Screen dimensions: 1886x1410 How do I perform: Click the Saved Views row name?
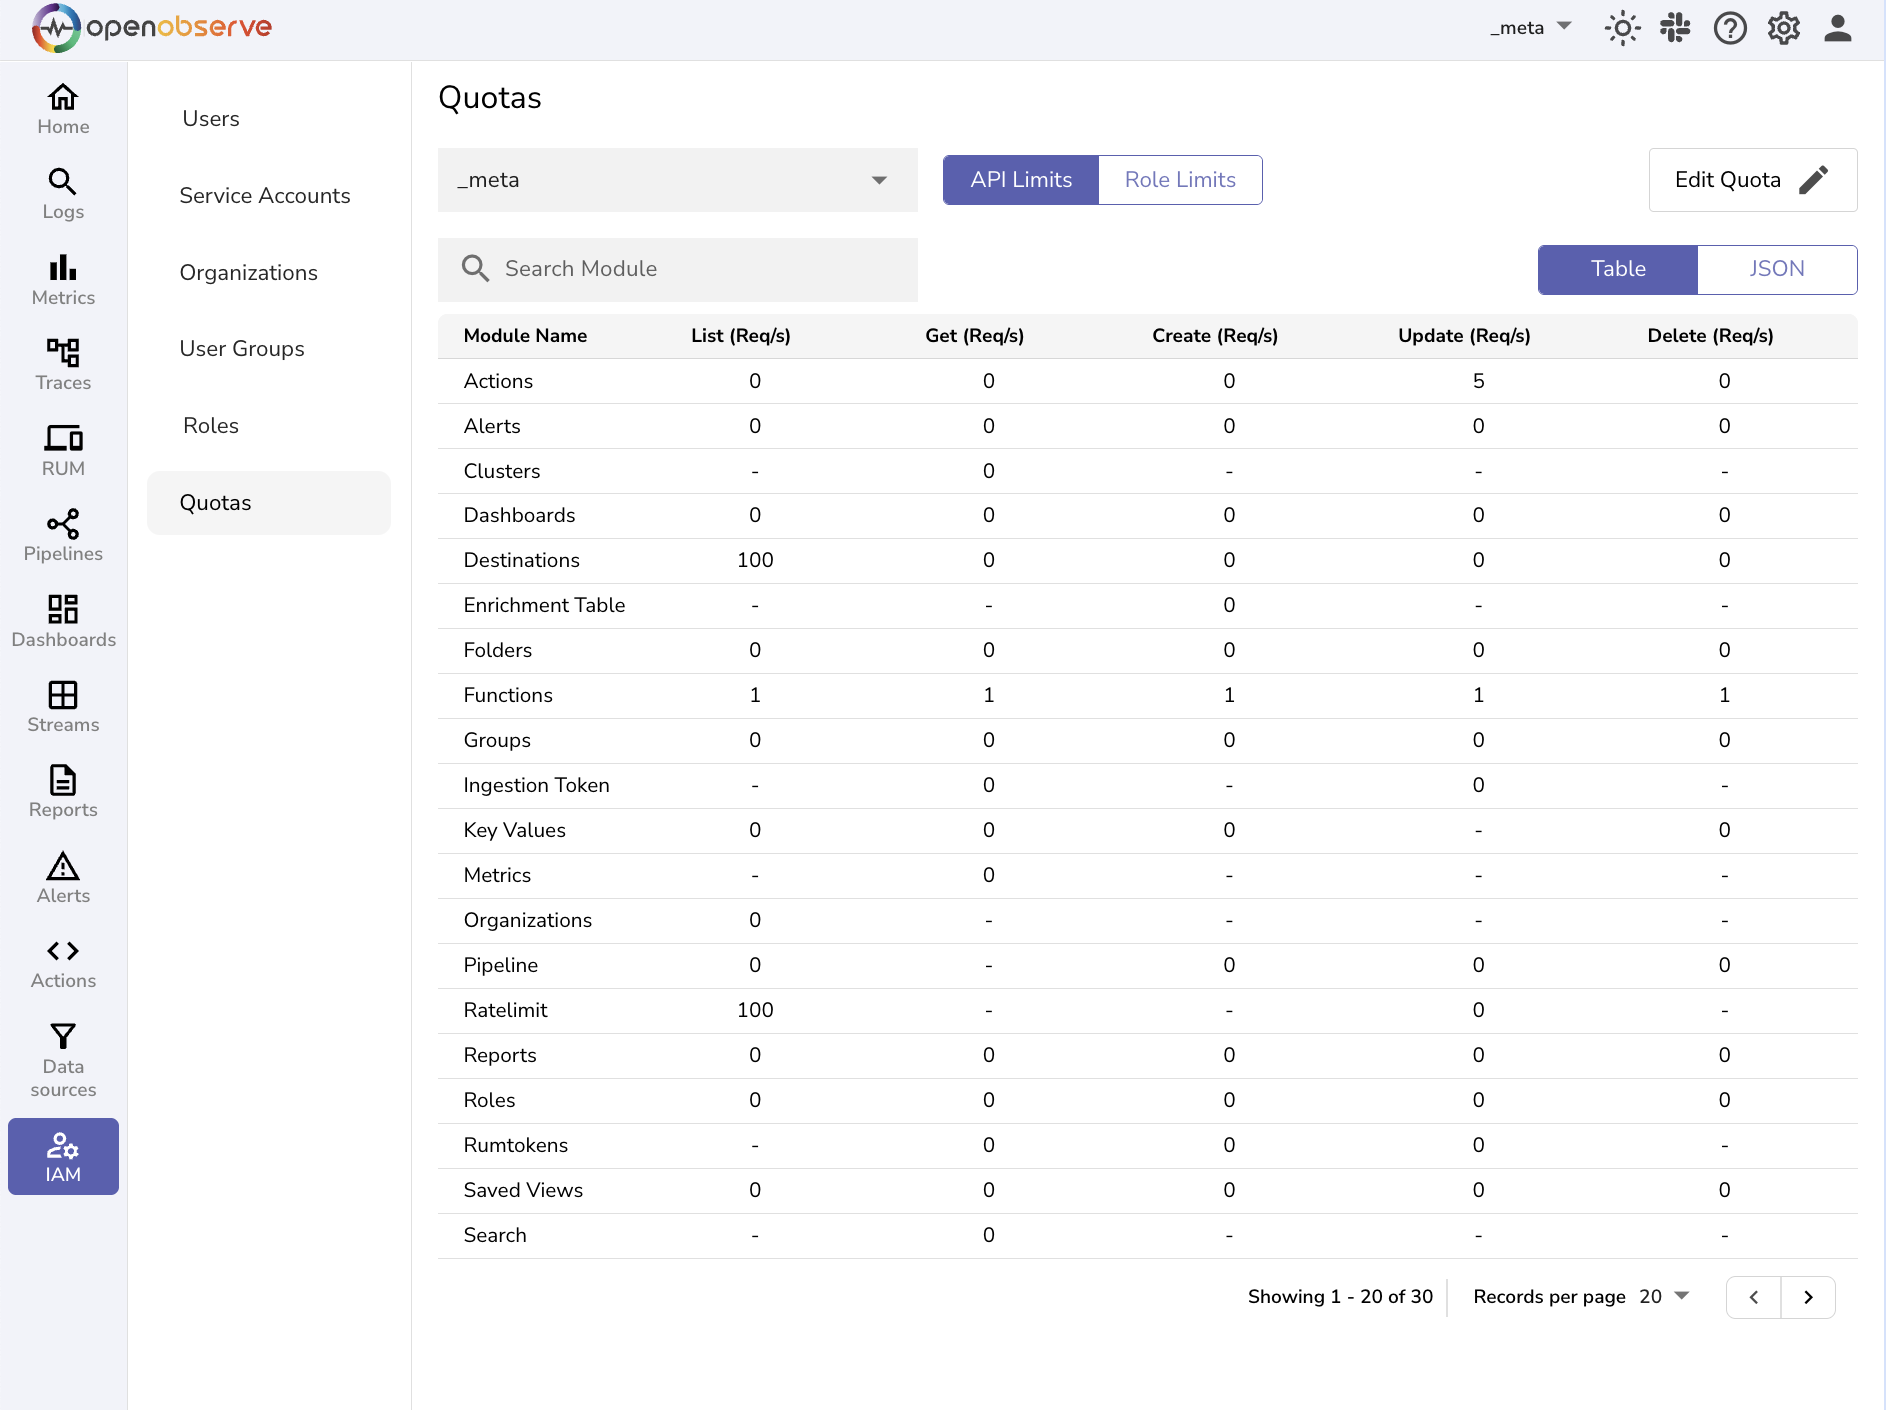click(x=523, y=1190)
